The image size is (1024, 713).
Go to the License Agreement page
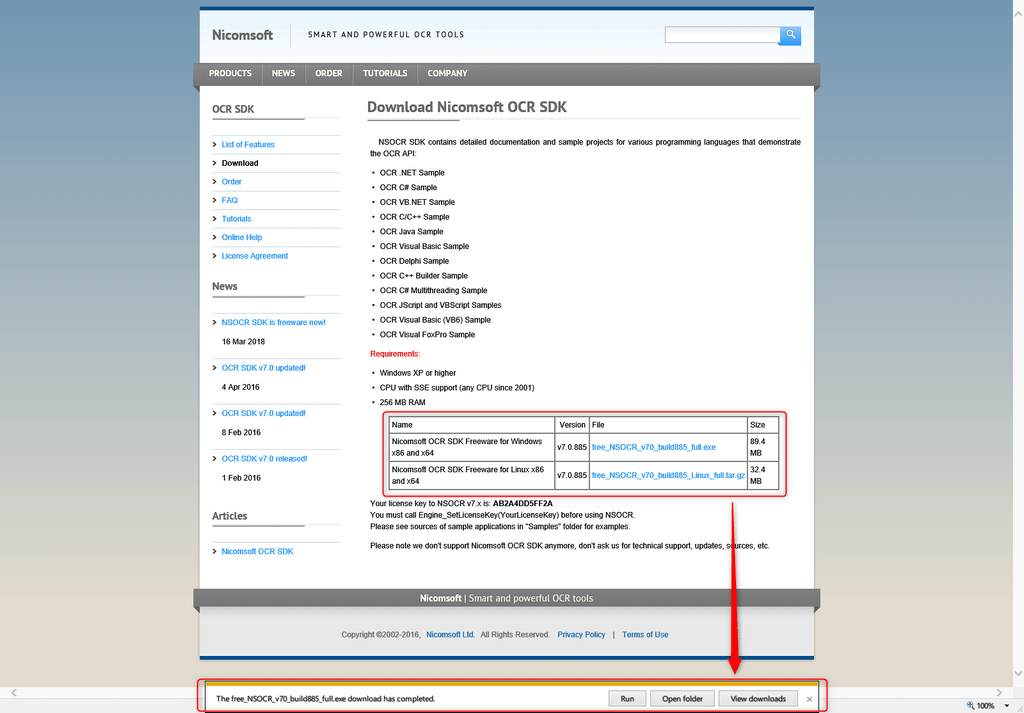point(254,256)
